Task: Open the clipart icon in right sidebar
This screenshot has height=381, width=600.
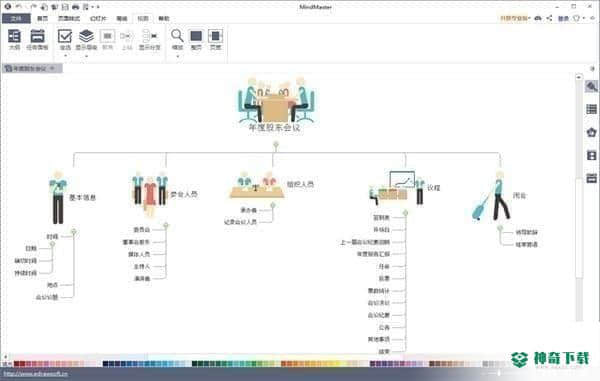Action: click(591, 132)
